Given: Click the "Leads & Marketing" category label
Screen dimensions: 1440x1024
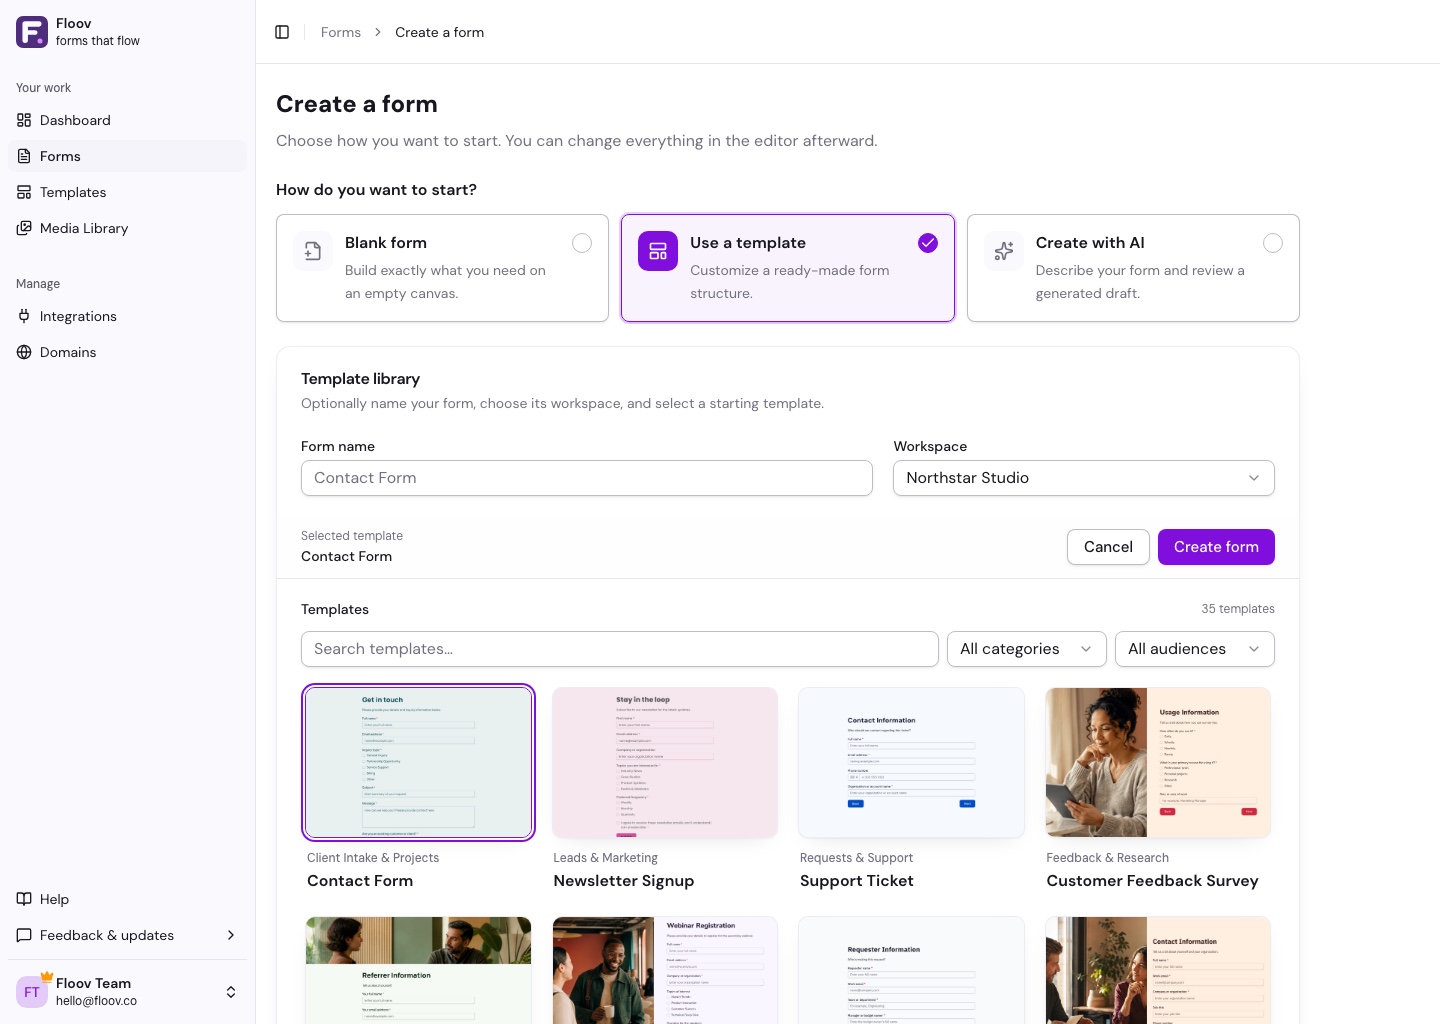Looking at the screenshot, I should (605, 858).
